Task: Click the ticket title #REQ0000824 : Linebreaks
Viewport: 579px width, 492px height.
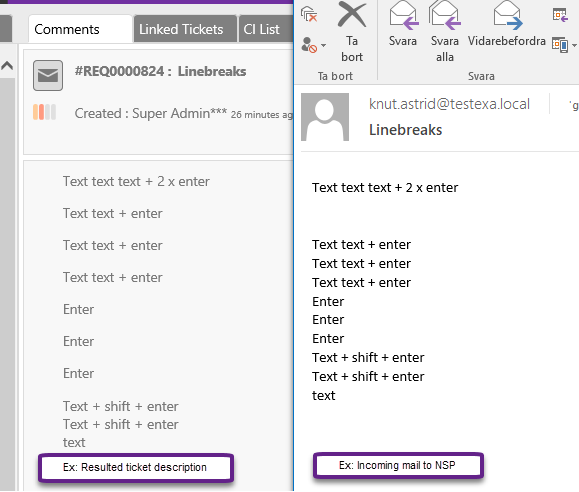Action: (160, 71)
